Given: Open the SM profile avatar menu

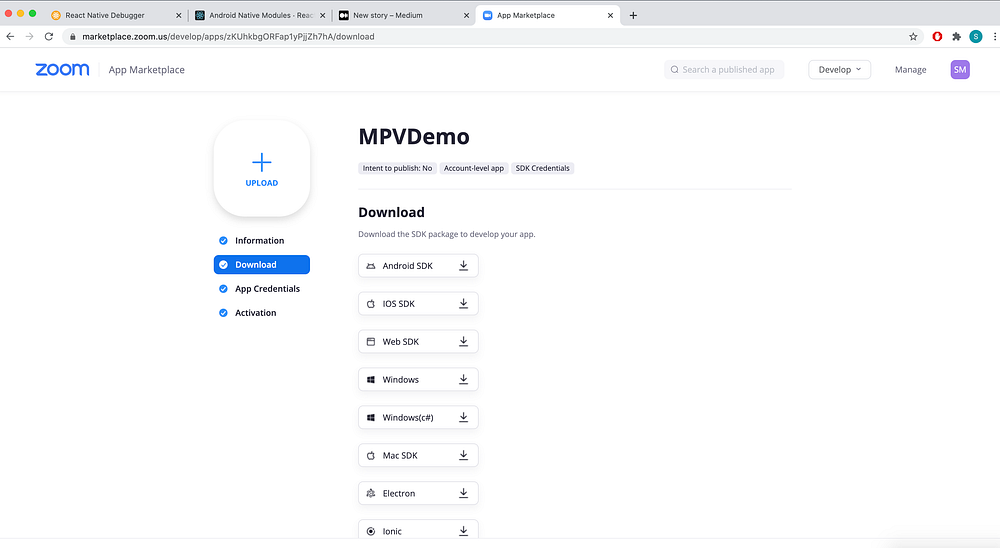Looking at the screenshot, I should pyautogui.click(x=960, y=70).
